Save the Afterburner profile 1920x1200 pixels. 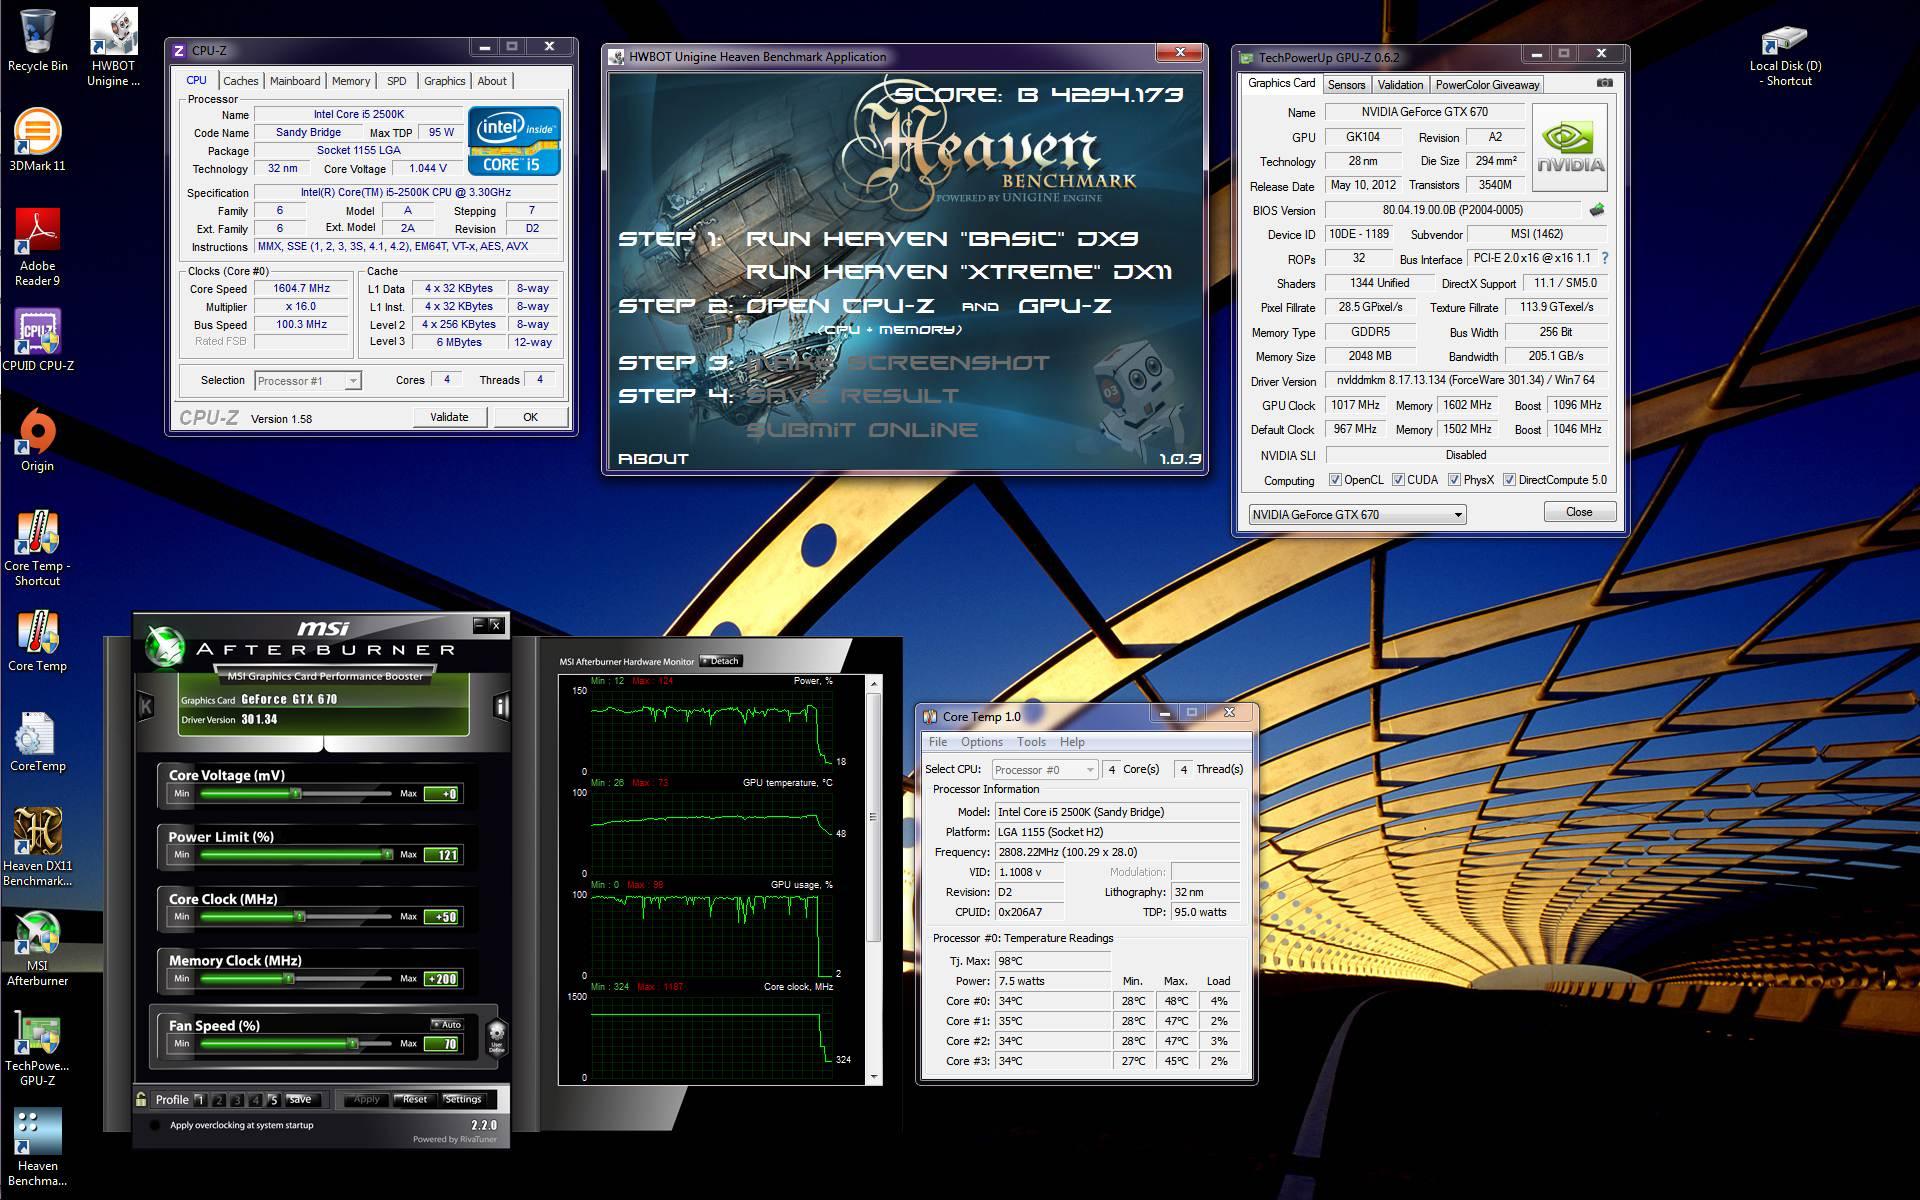tap(299, 1099)
